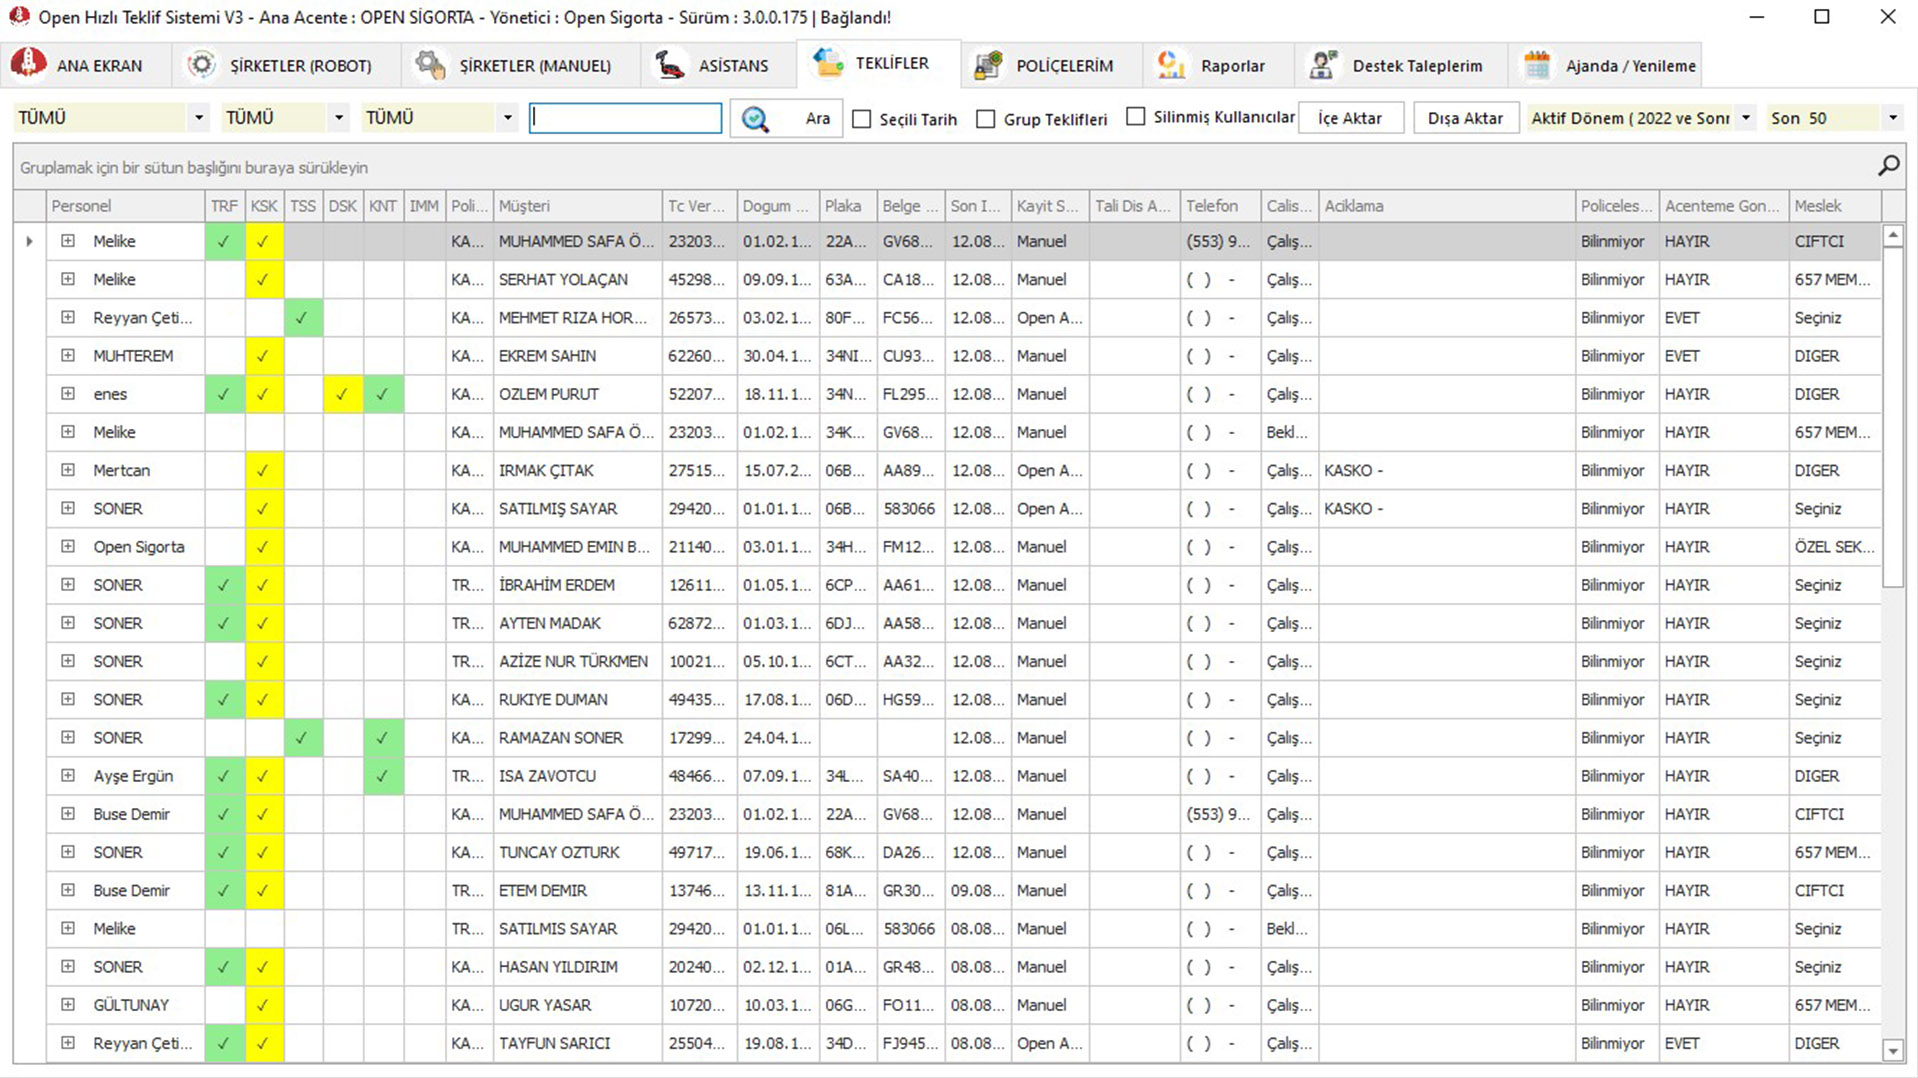Click the ANA EKRAN tab icon
Image resolution: width=1918 pixels, height=1078 pixels.
tap(28, 64)
